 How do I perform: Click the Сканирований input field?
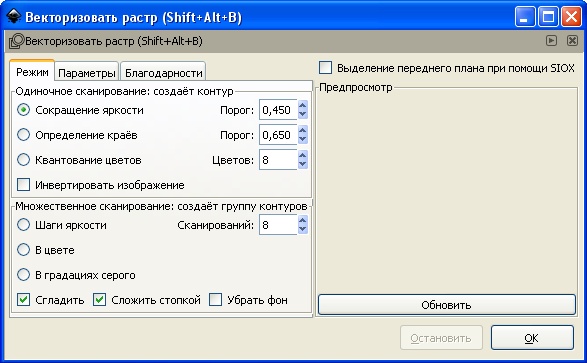click(278, 225)
